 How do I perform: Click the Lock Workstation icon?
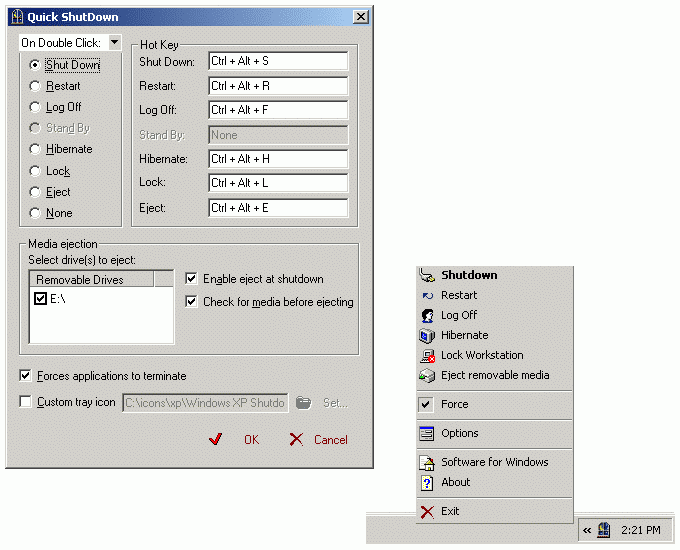pyautogui.click(x=427, y=356)
